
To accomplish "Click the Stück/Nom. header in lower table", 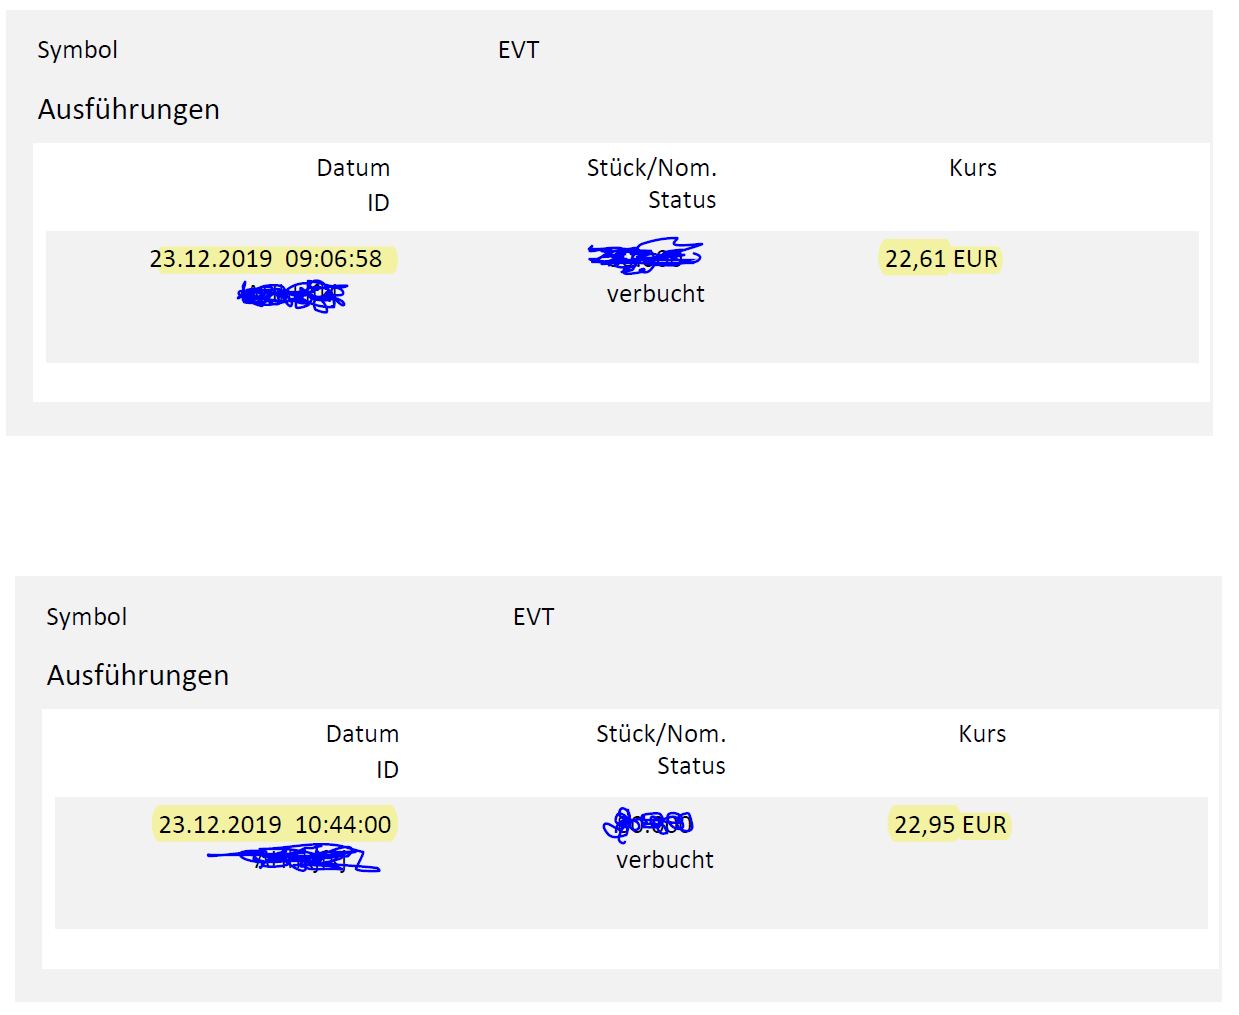I will (661, 734).
